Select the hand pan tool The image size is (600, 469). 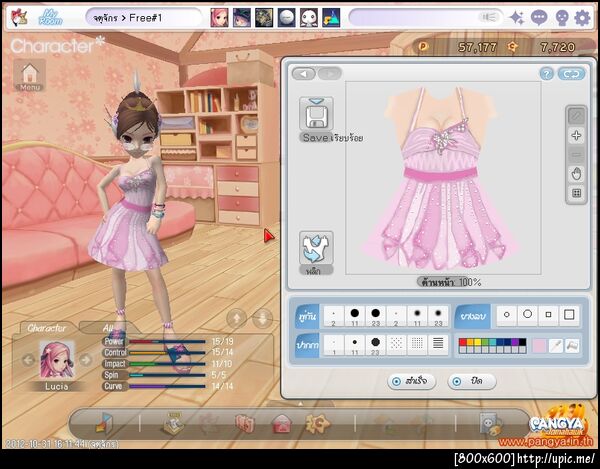576,174
